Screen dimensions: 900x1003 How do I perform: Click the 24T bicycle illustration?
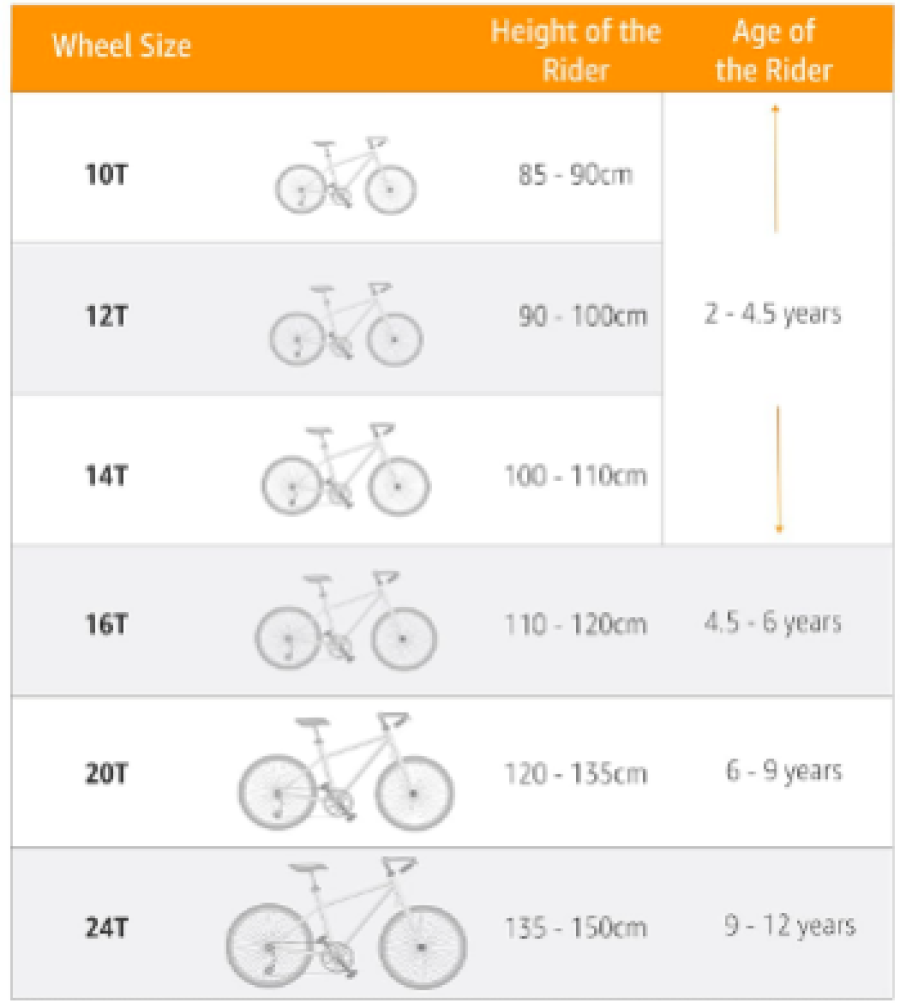click(x=345, y=923)
